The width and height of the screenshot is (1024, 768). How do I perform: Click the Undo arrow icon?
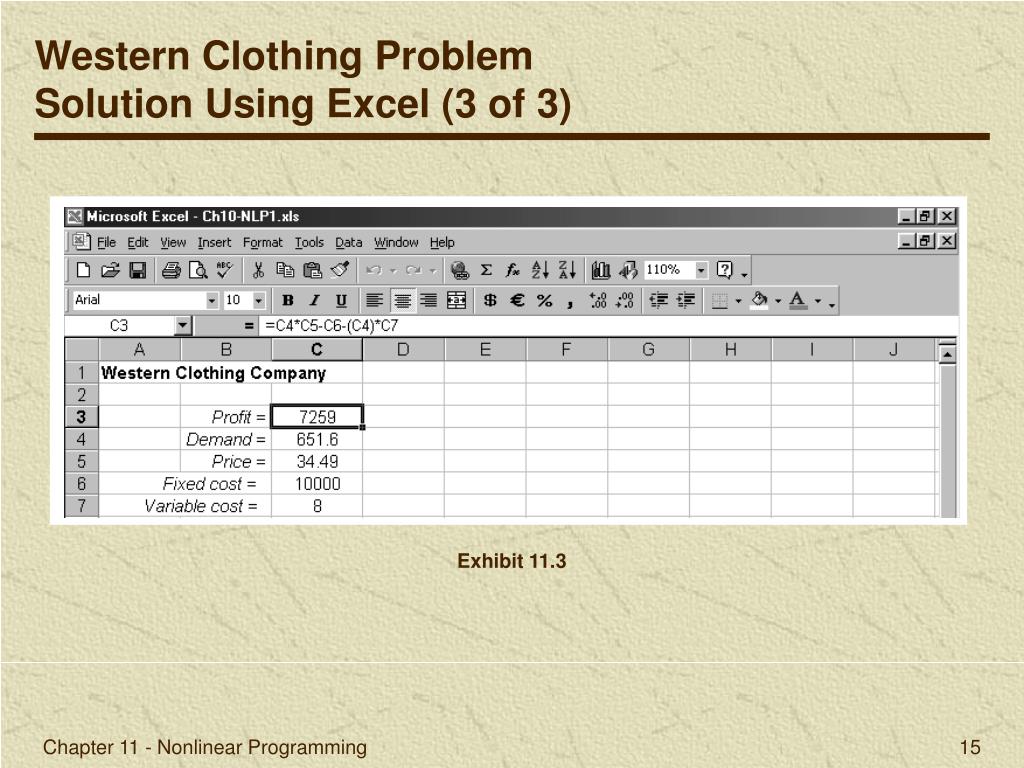tap(374, 270)
